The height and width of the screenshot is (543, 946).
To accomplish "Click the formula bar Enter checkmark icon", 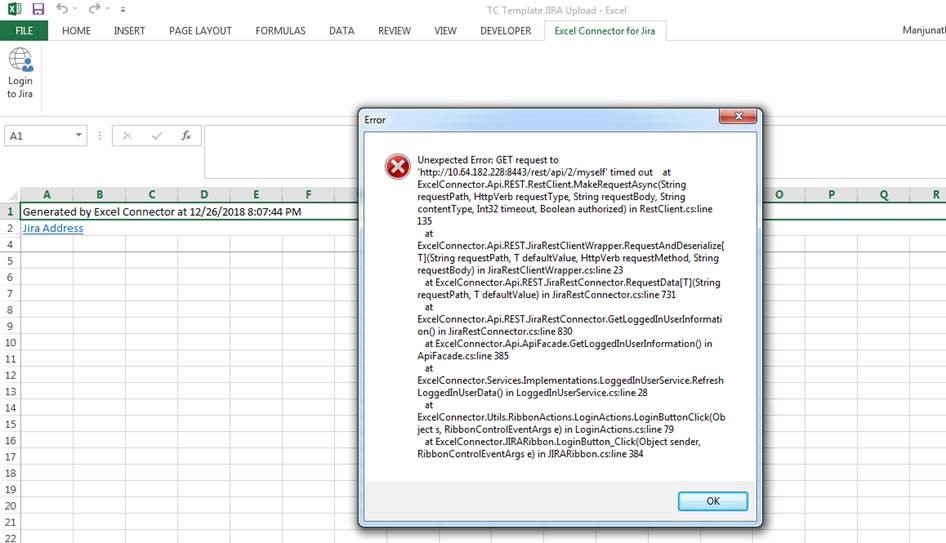I will [x=157, y=136].
